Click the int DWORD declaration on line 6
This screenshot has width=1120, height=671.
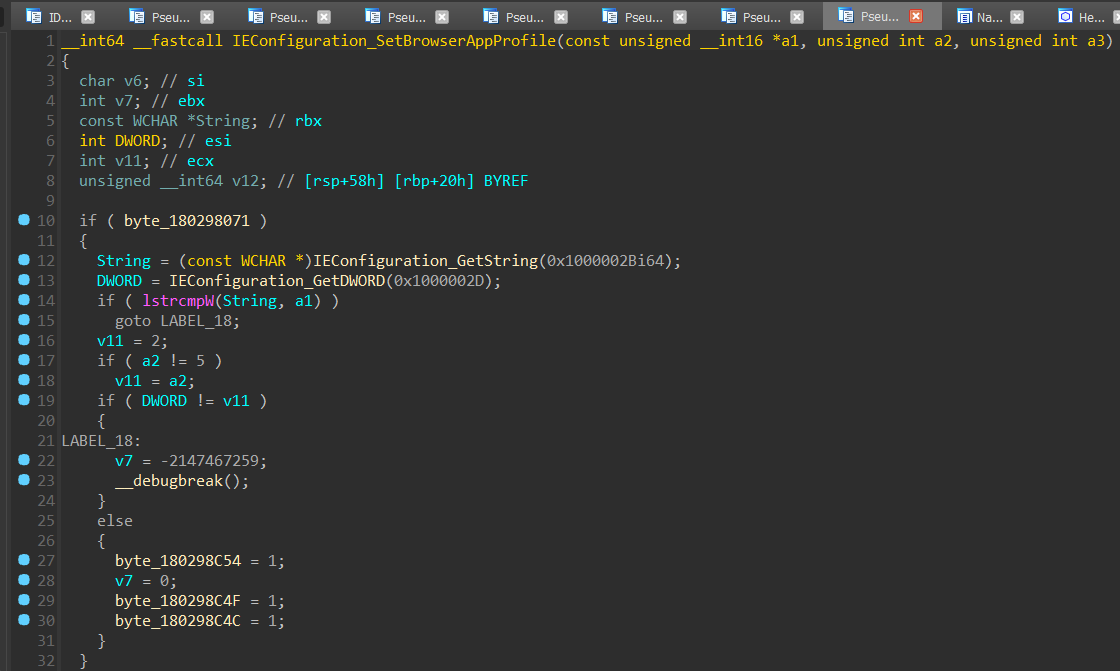pos(124,141)
